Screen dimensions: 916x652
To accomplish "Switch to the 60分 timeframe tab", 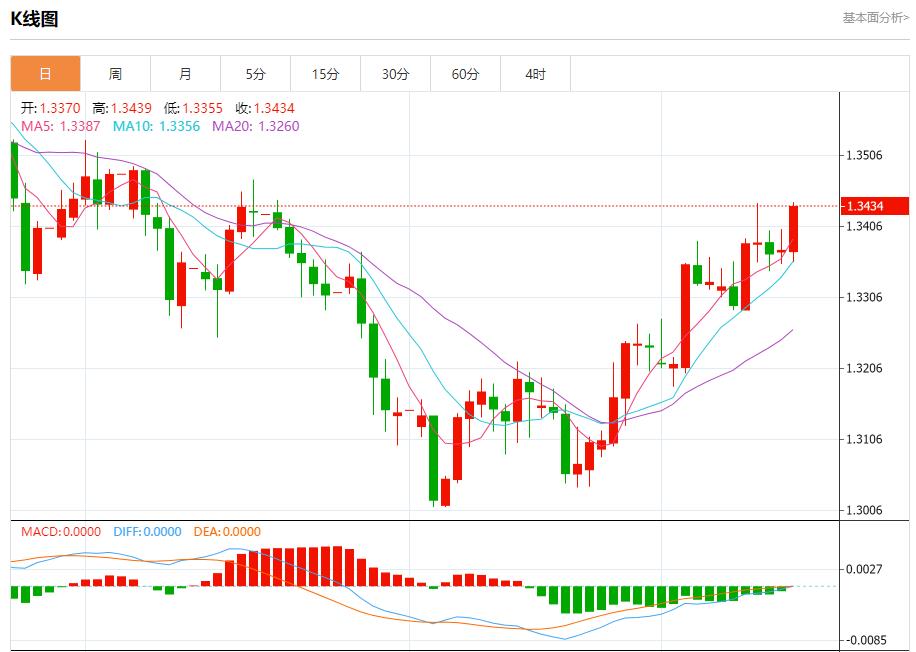I will point(465,74).
